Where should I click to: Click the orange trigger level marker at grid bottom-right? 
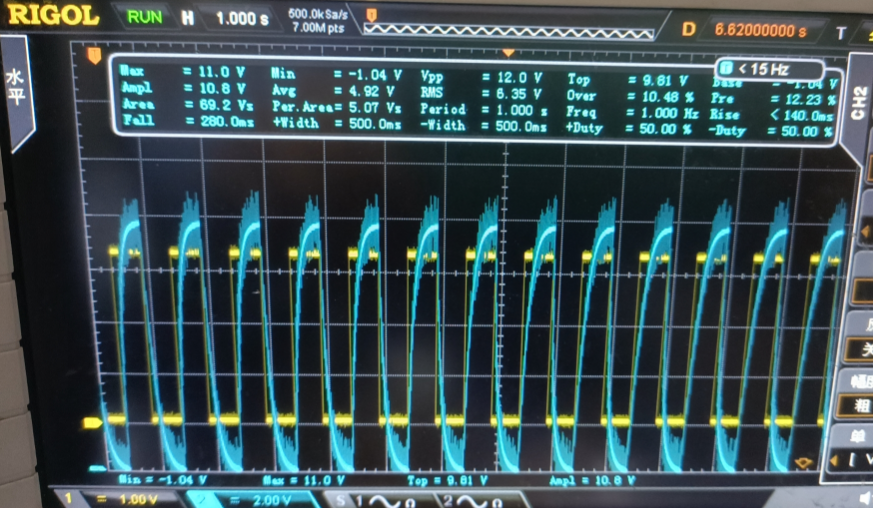[803, 462]
